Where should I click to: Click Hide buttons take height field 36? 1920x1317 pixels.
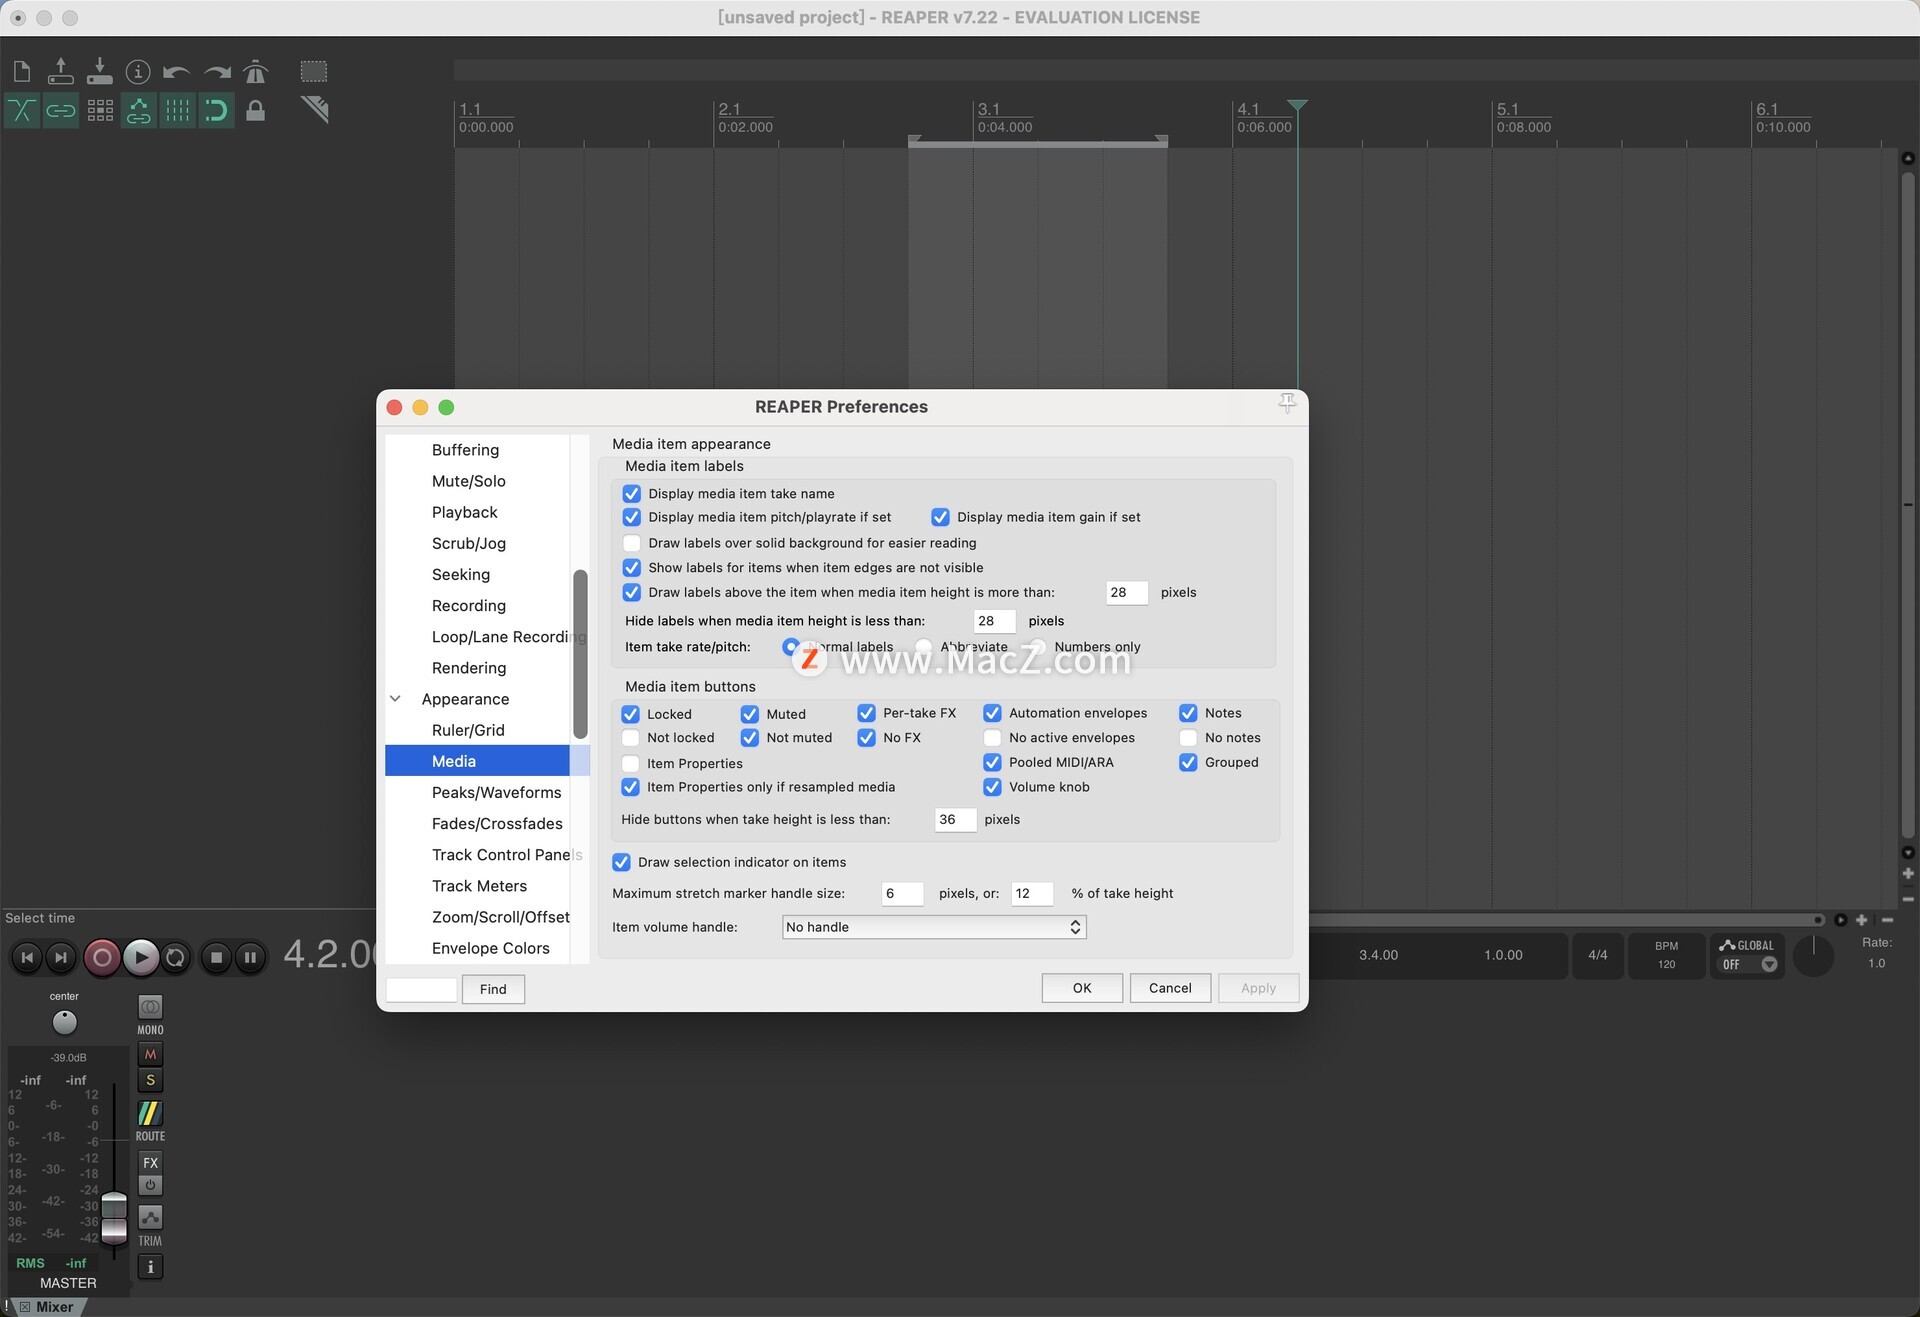[954, 819]
